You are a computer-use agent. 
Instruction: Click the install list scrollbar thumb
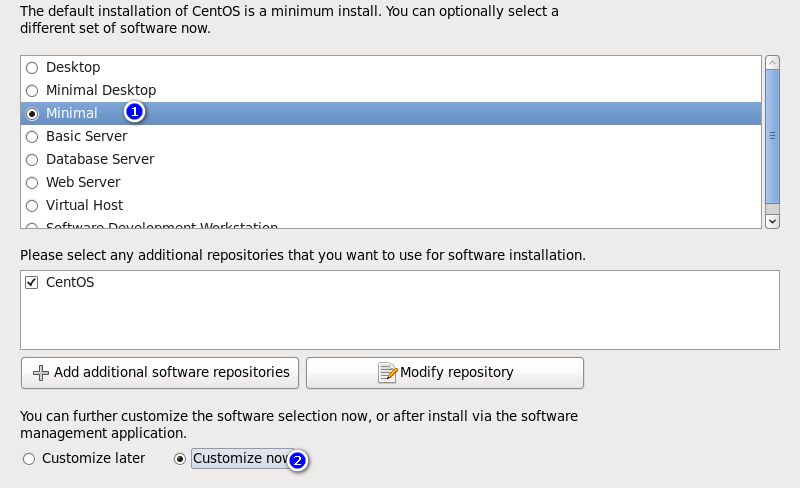tap(772, 136)
